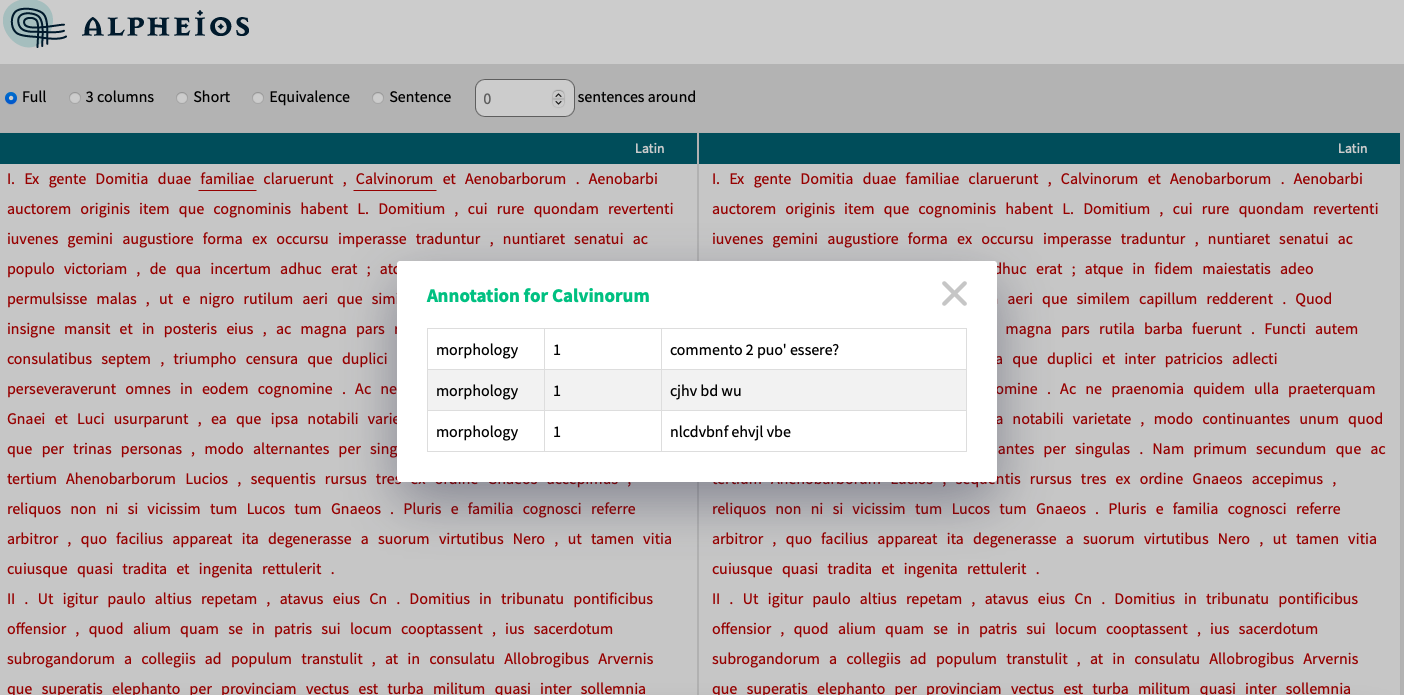Click the sentences-around number input field

tap(510, 97)
